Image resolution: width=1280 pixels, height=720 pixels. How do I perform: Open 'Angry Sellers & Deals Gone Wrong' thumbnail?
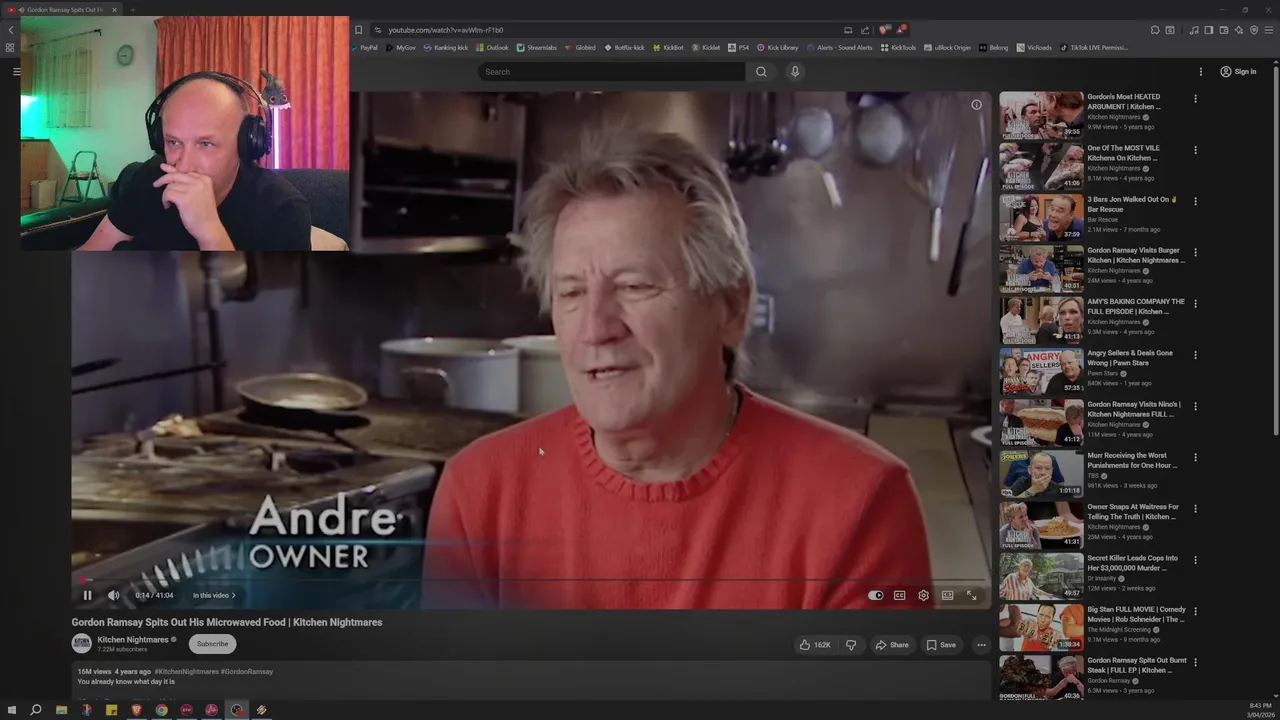coord(1041,371)
